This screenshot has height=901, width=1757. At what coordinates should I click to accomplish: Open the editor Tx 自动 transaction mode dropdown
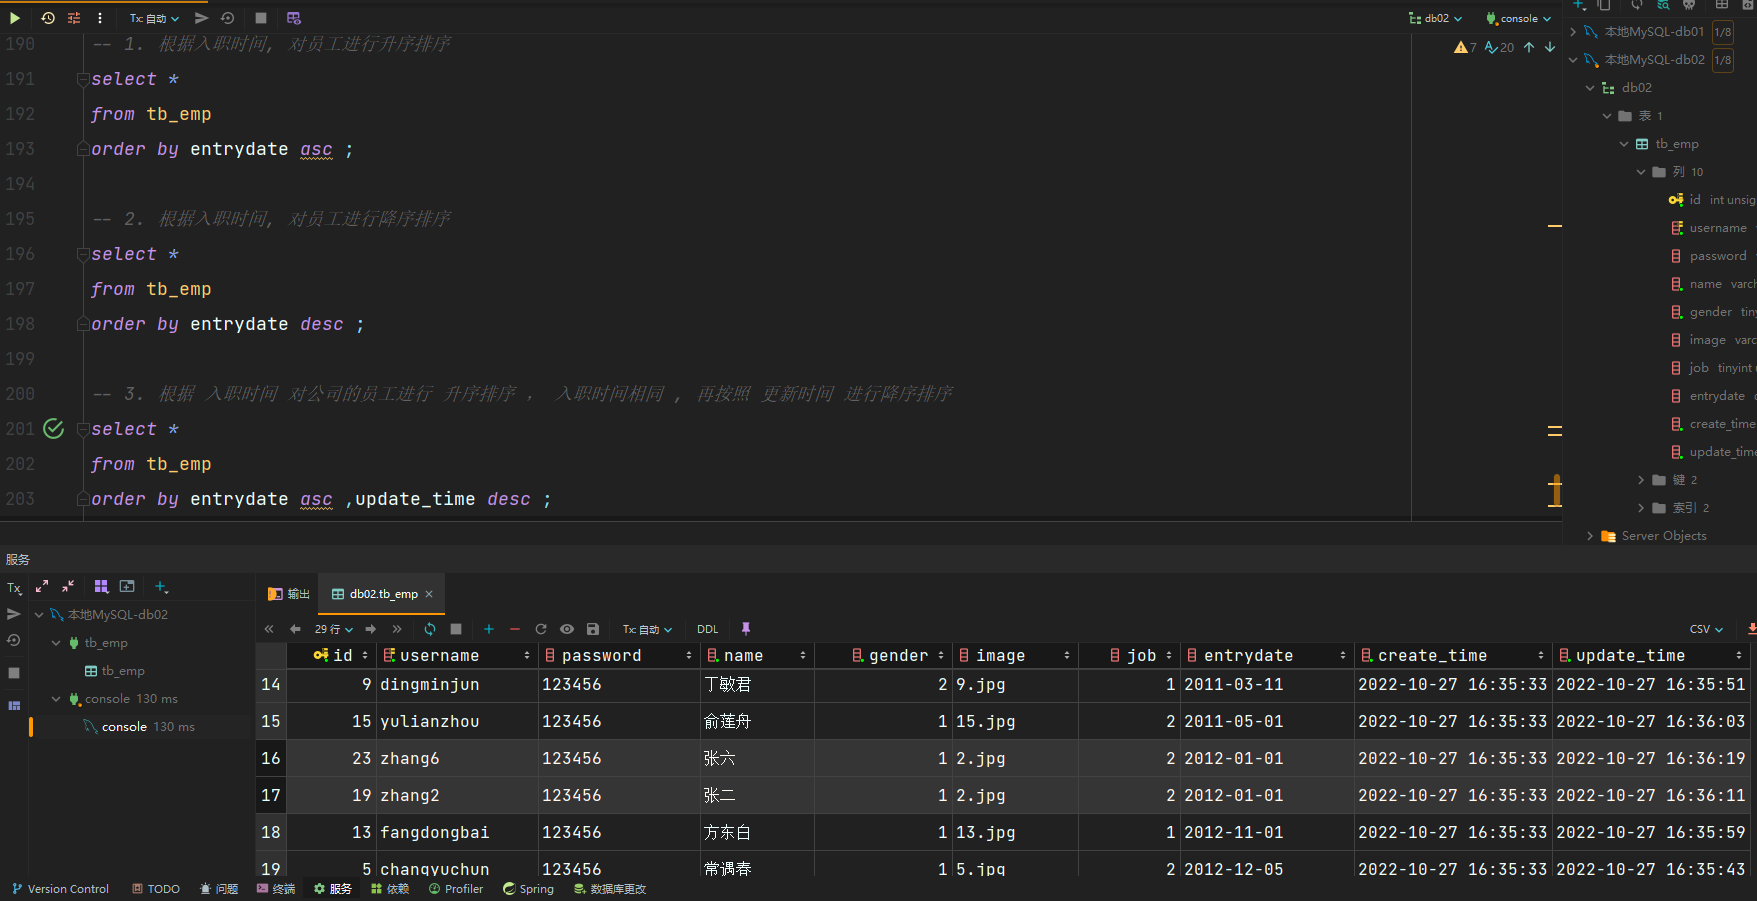point(154,18)
